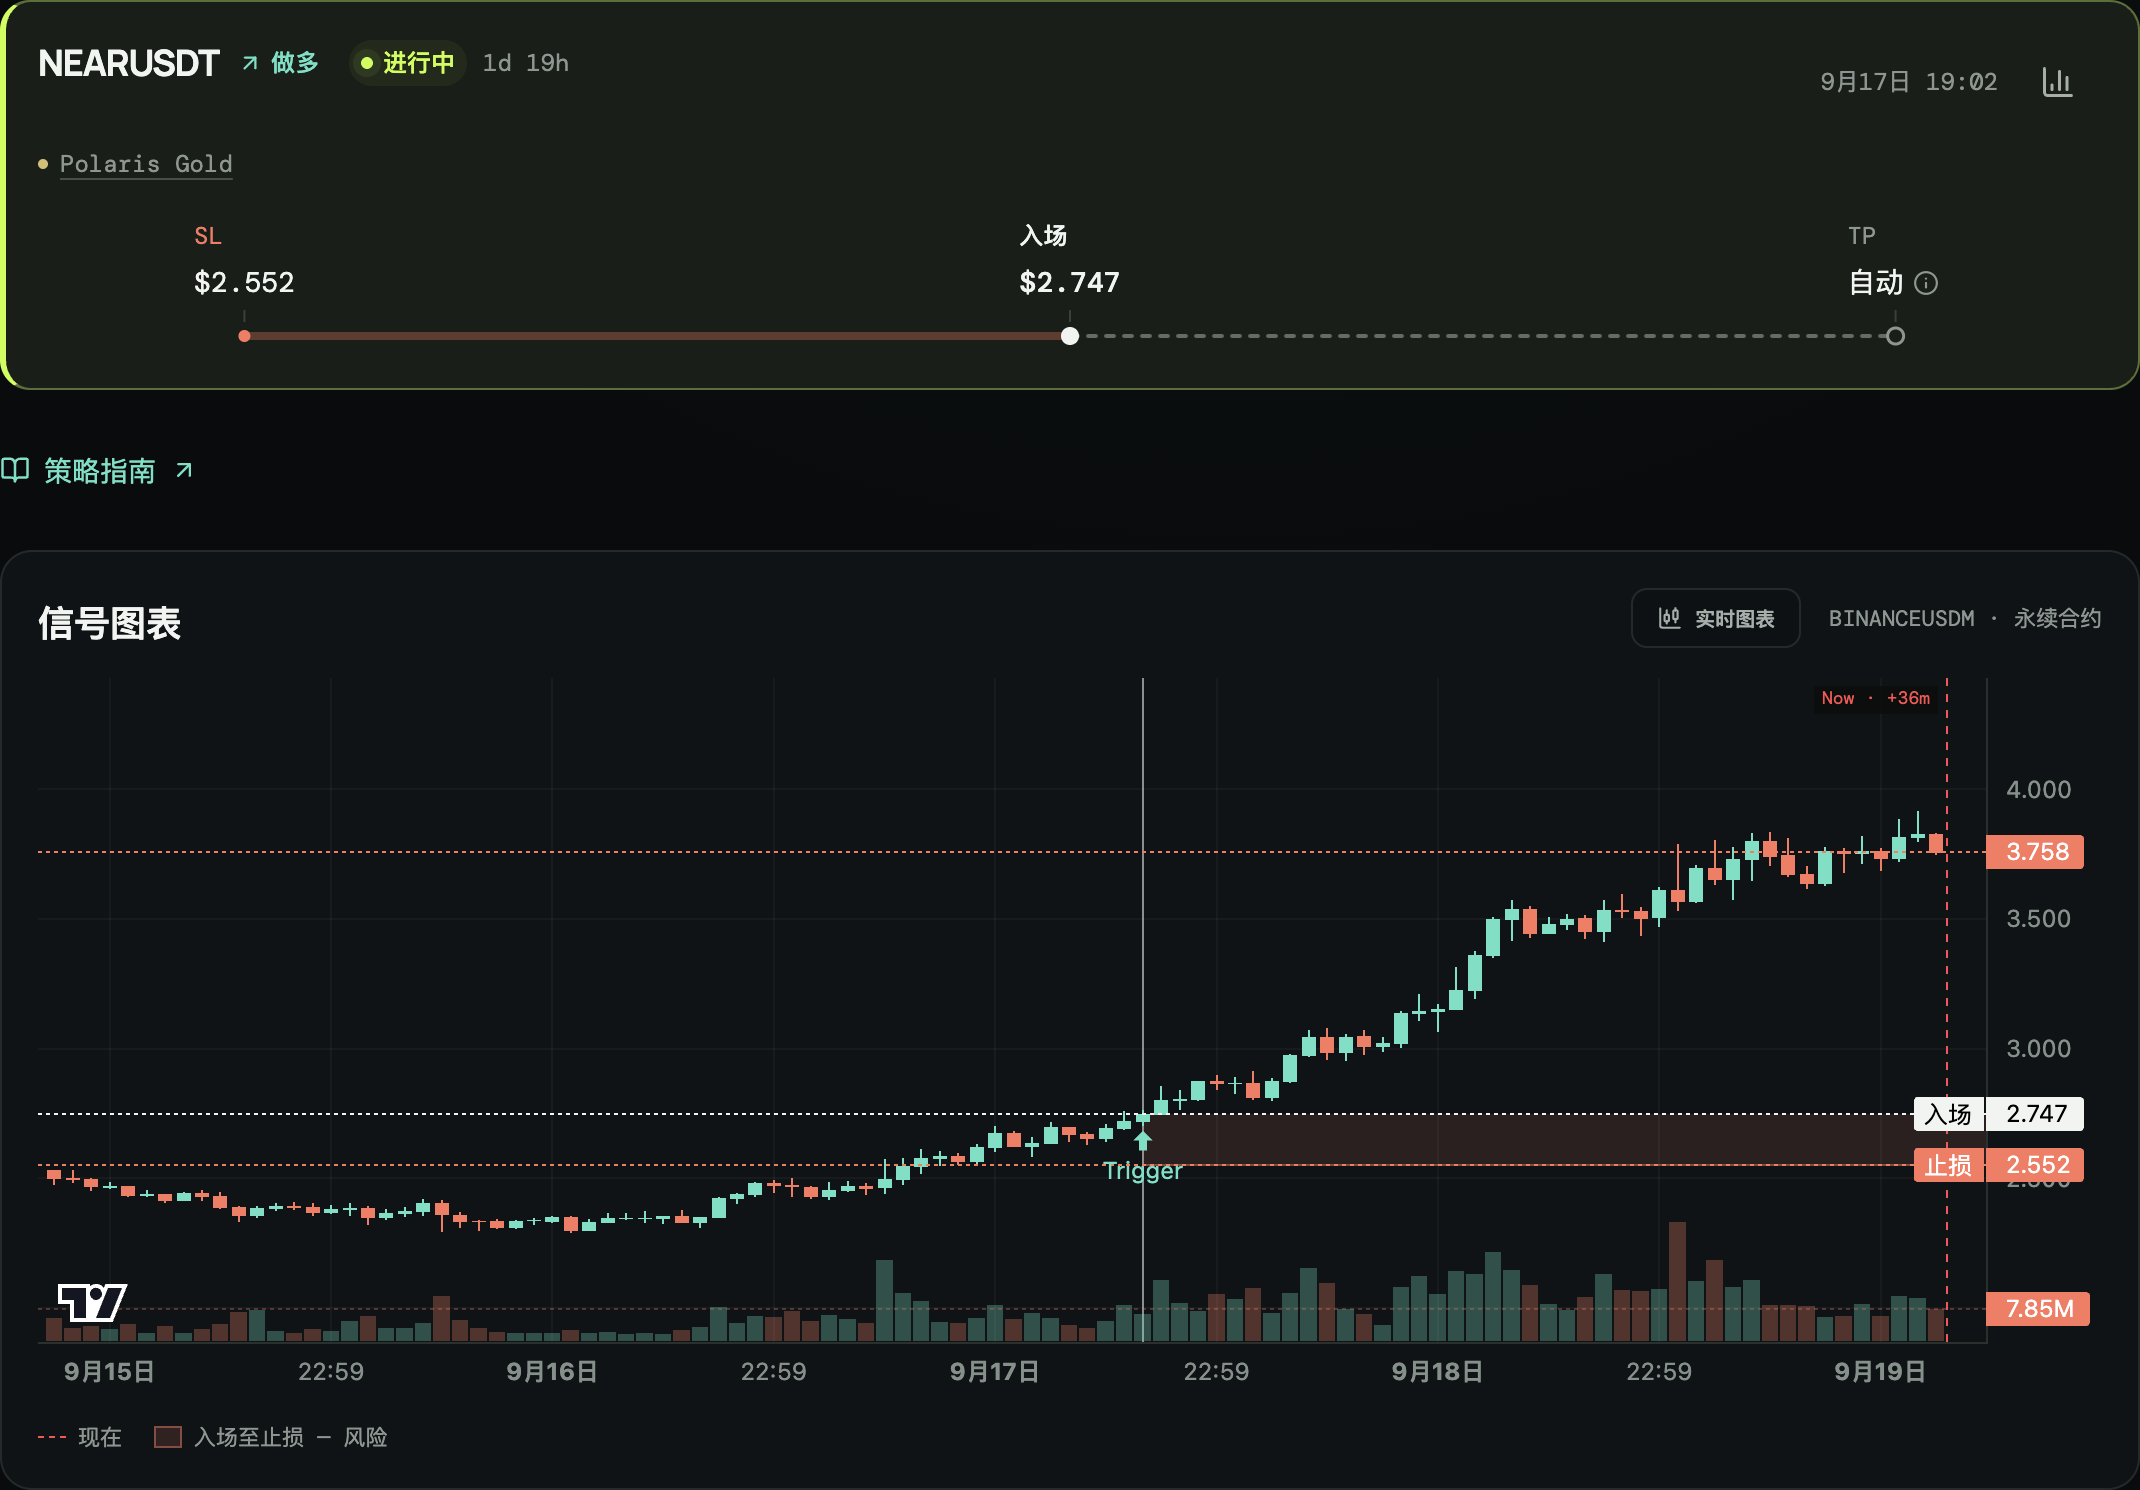Click the 1d 19h duration text
2140x1490 pixels.
point(525,63)
